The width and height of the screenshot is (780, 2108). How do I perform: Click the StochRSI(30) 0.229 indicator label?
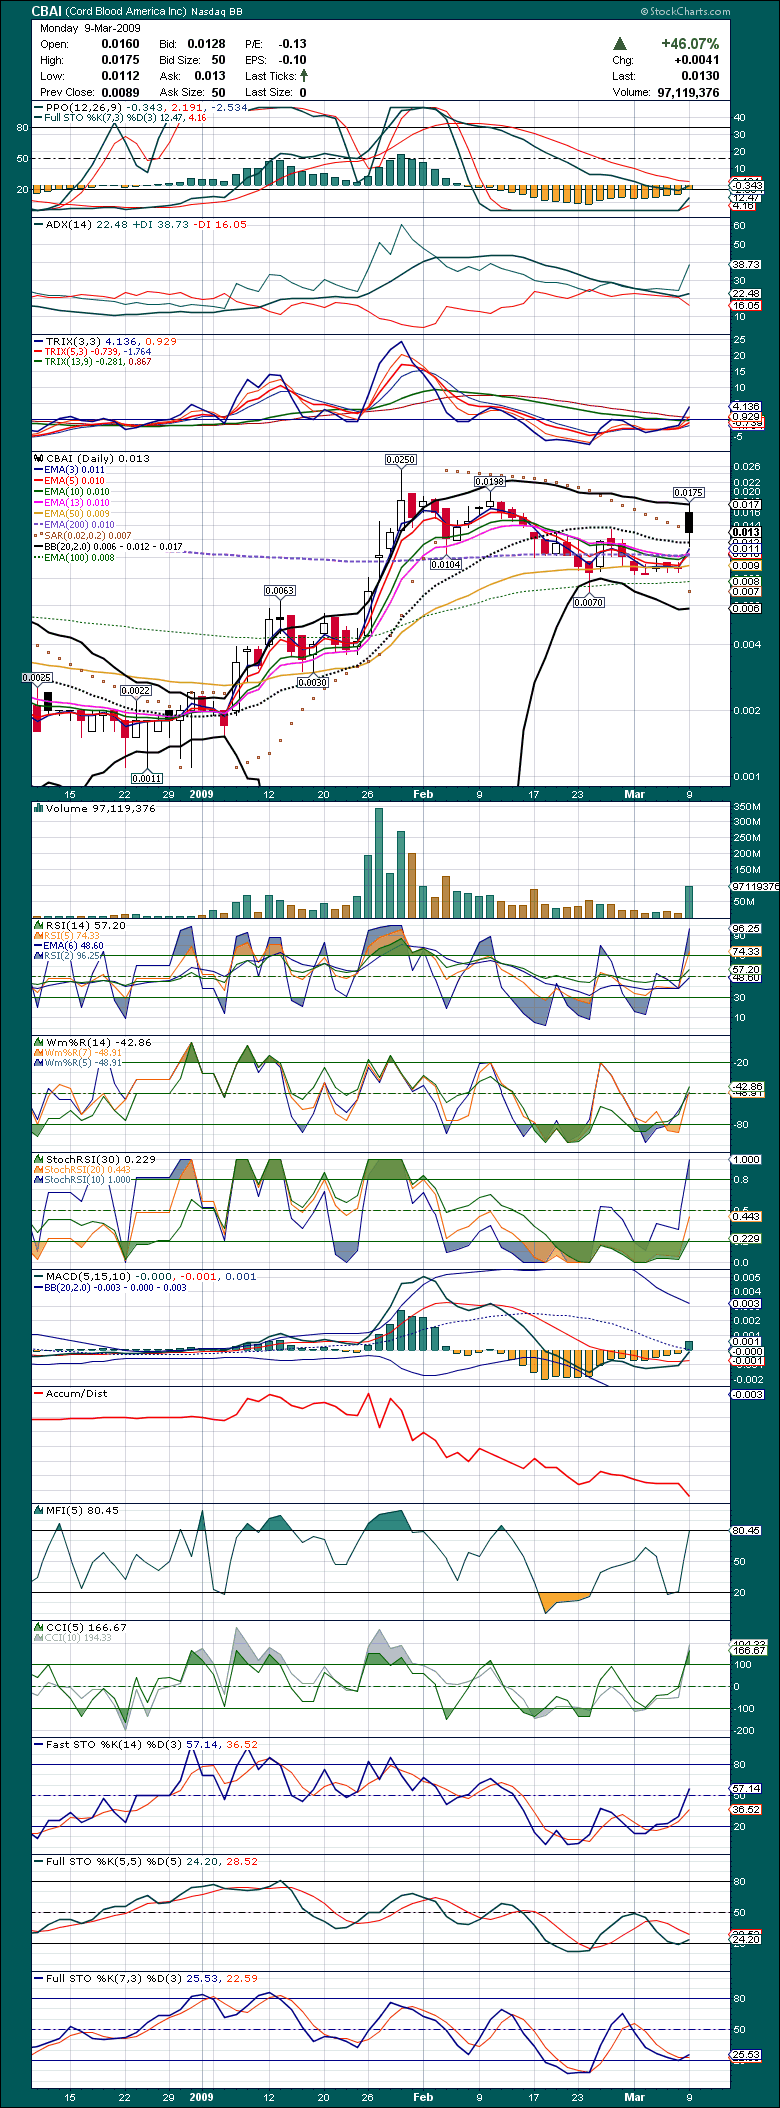101,1159
